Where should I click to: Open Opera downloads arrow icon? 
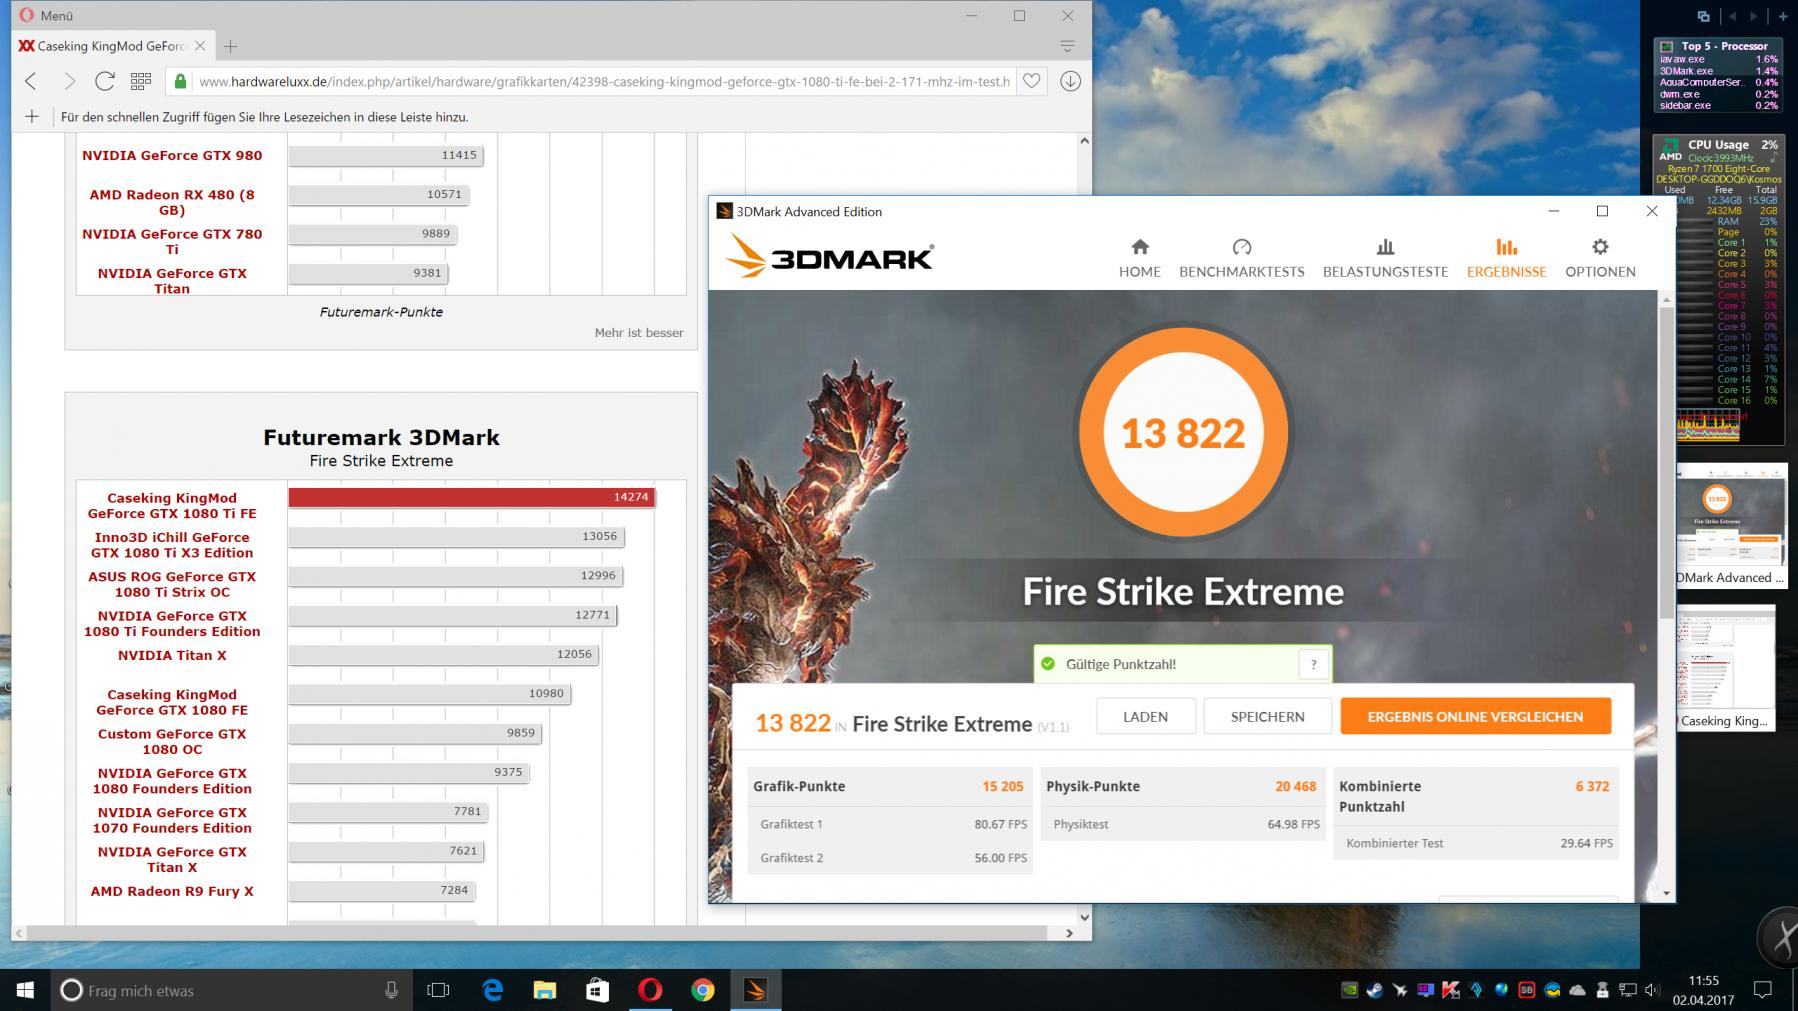tap(1070, 81)
